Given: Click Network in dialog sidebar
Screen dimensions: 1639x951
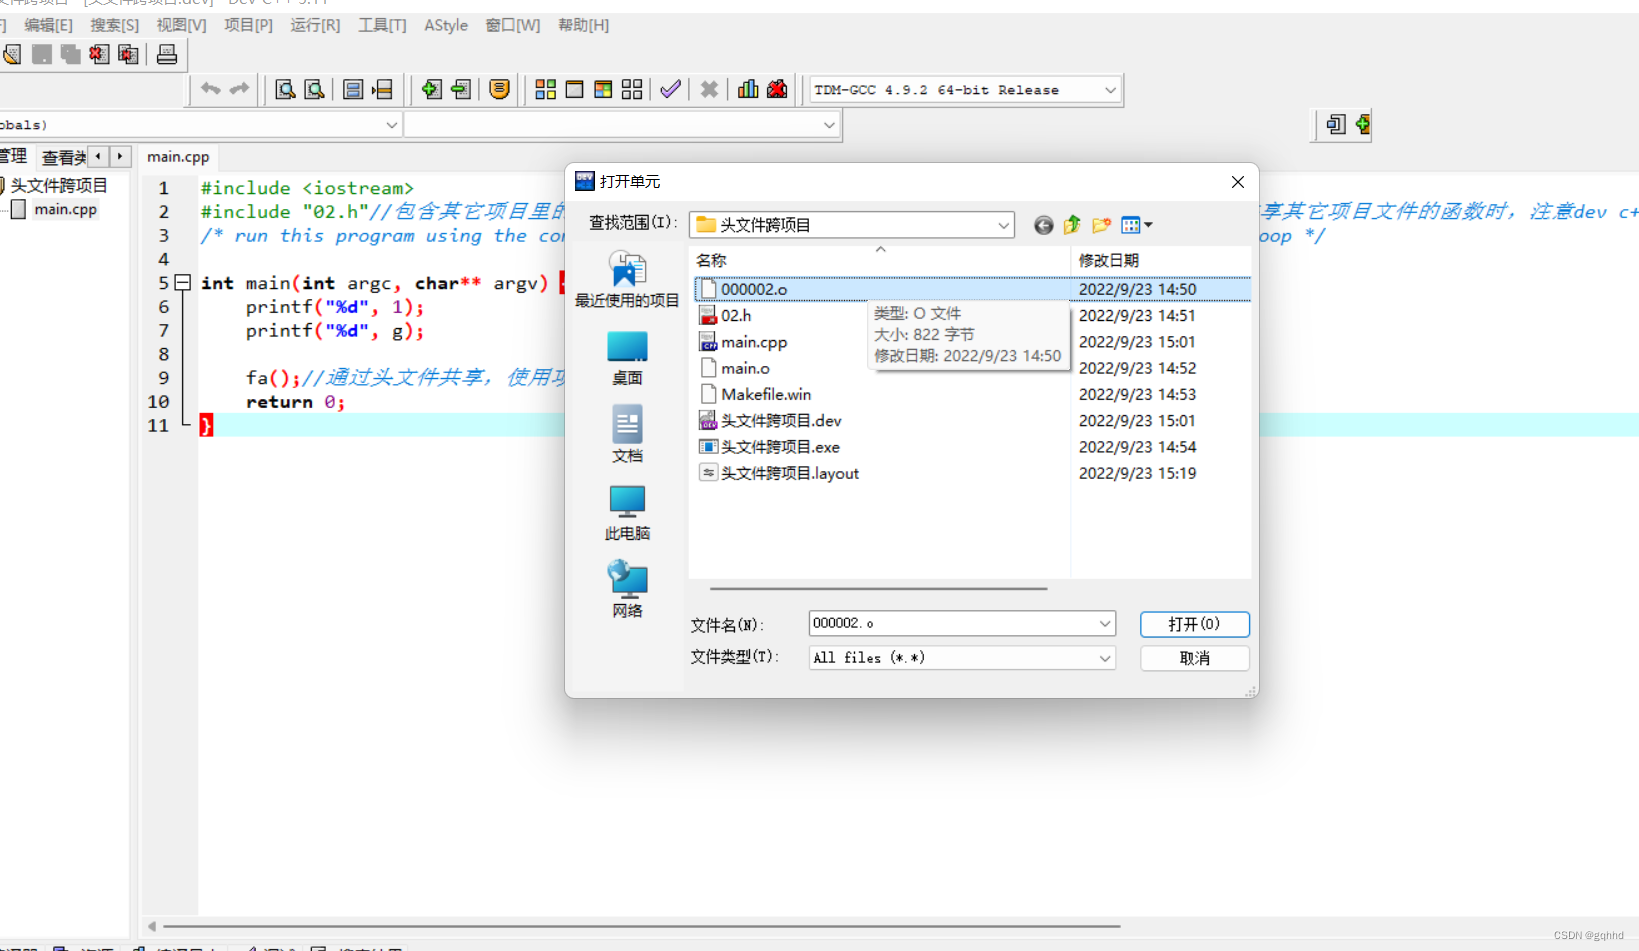Looking at the screenshot, I should pyautogui.click(x=627, y=590).
